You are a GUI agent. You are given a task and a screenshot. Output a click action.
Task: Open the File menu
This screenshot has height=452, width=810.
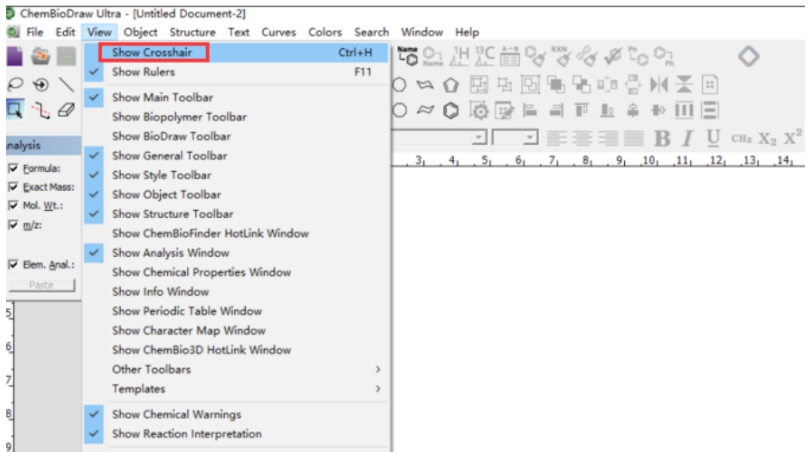click(x=35, y=32)
